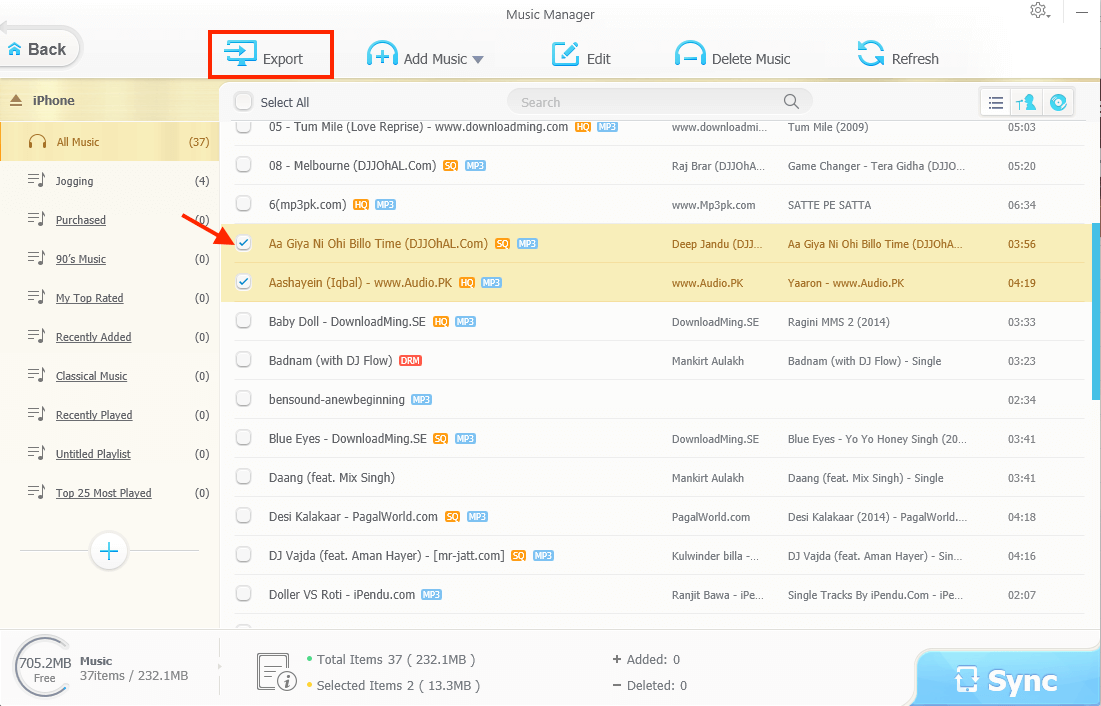Switch to list view icon

click(x=996, y=103)
